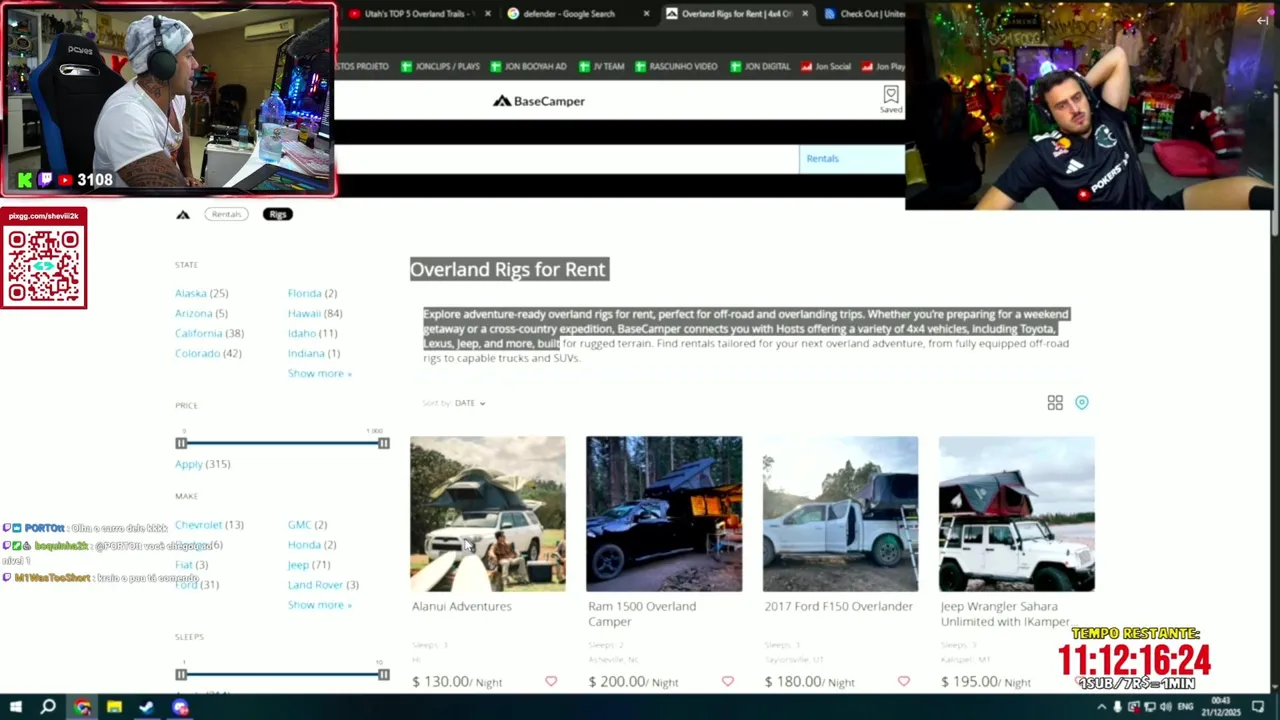Open the Windows notification center icon
This screenshot has width=1280, height=720.
pos(1259,707)
